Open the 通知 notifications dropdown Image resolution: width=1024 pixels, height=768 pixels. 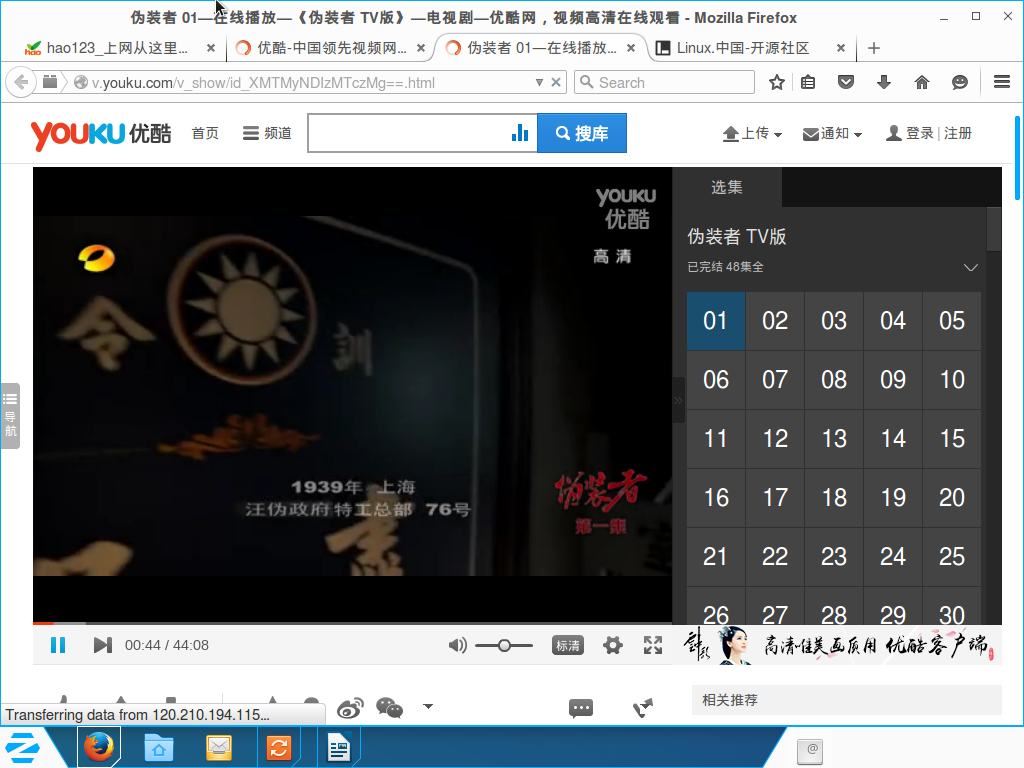coord(832,133)
